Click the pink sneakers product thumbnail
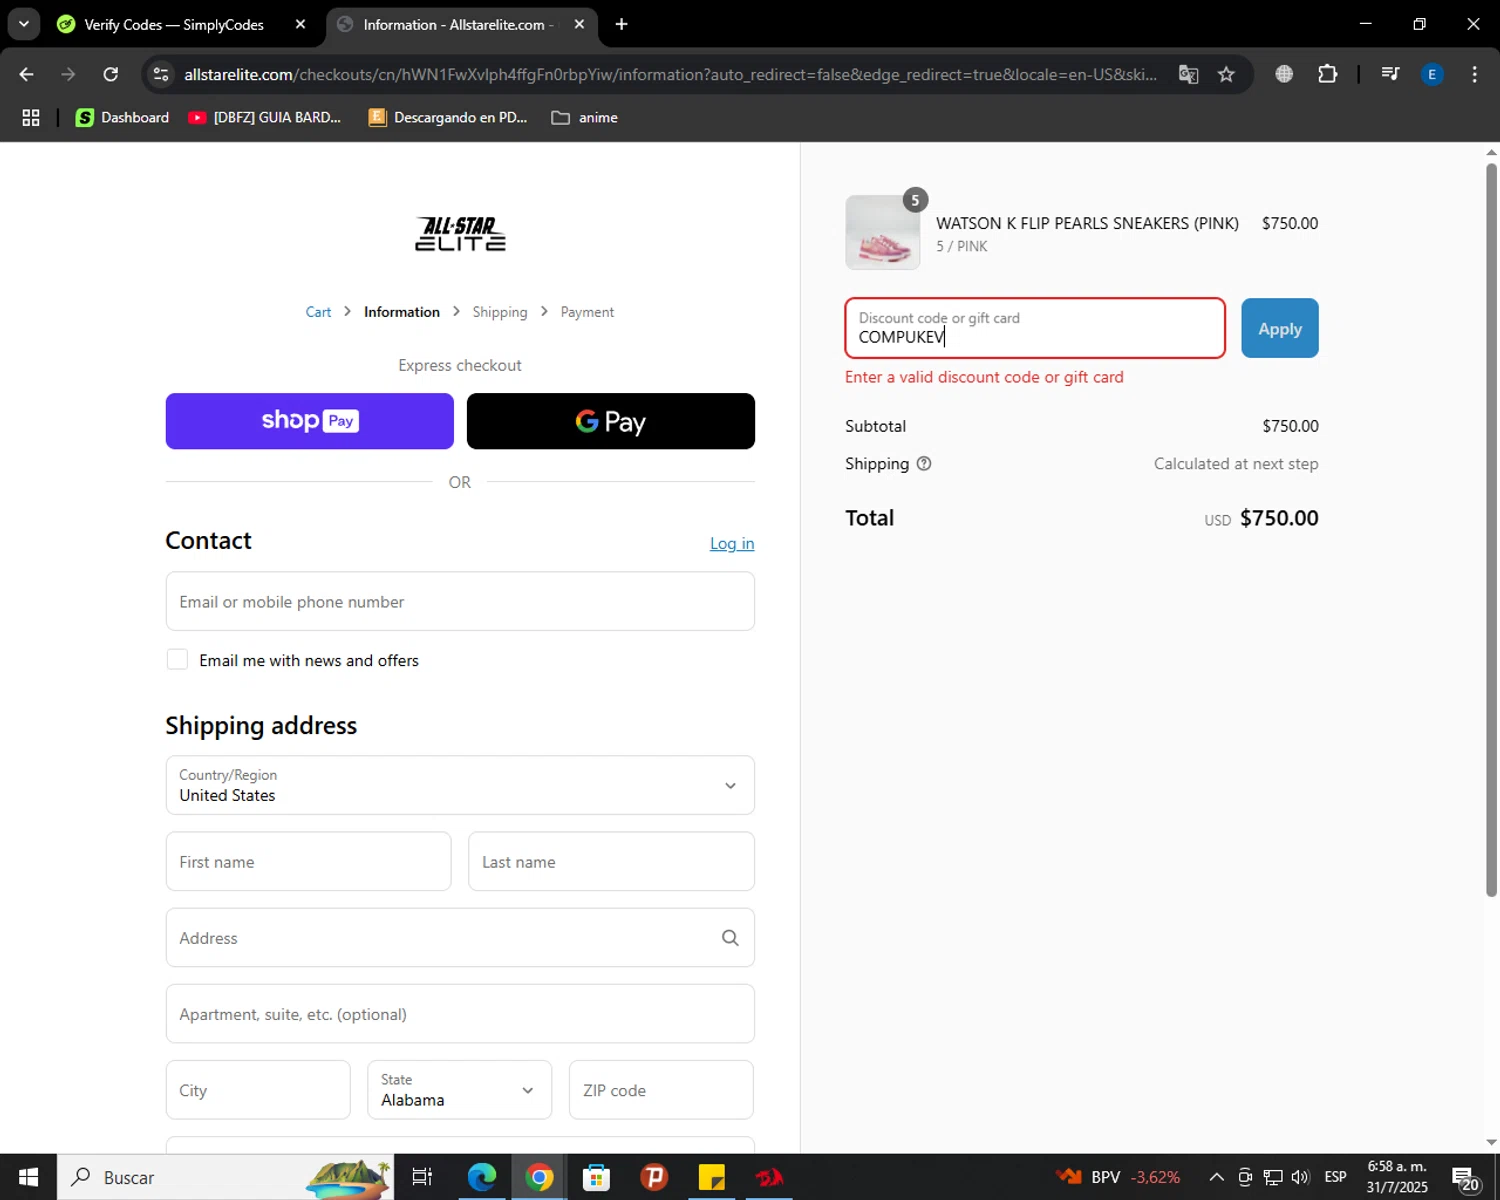Image resolution: width=1500 pixels, height=1200 pixels. 883,233
